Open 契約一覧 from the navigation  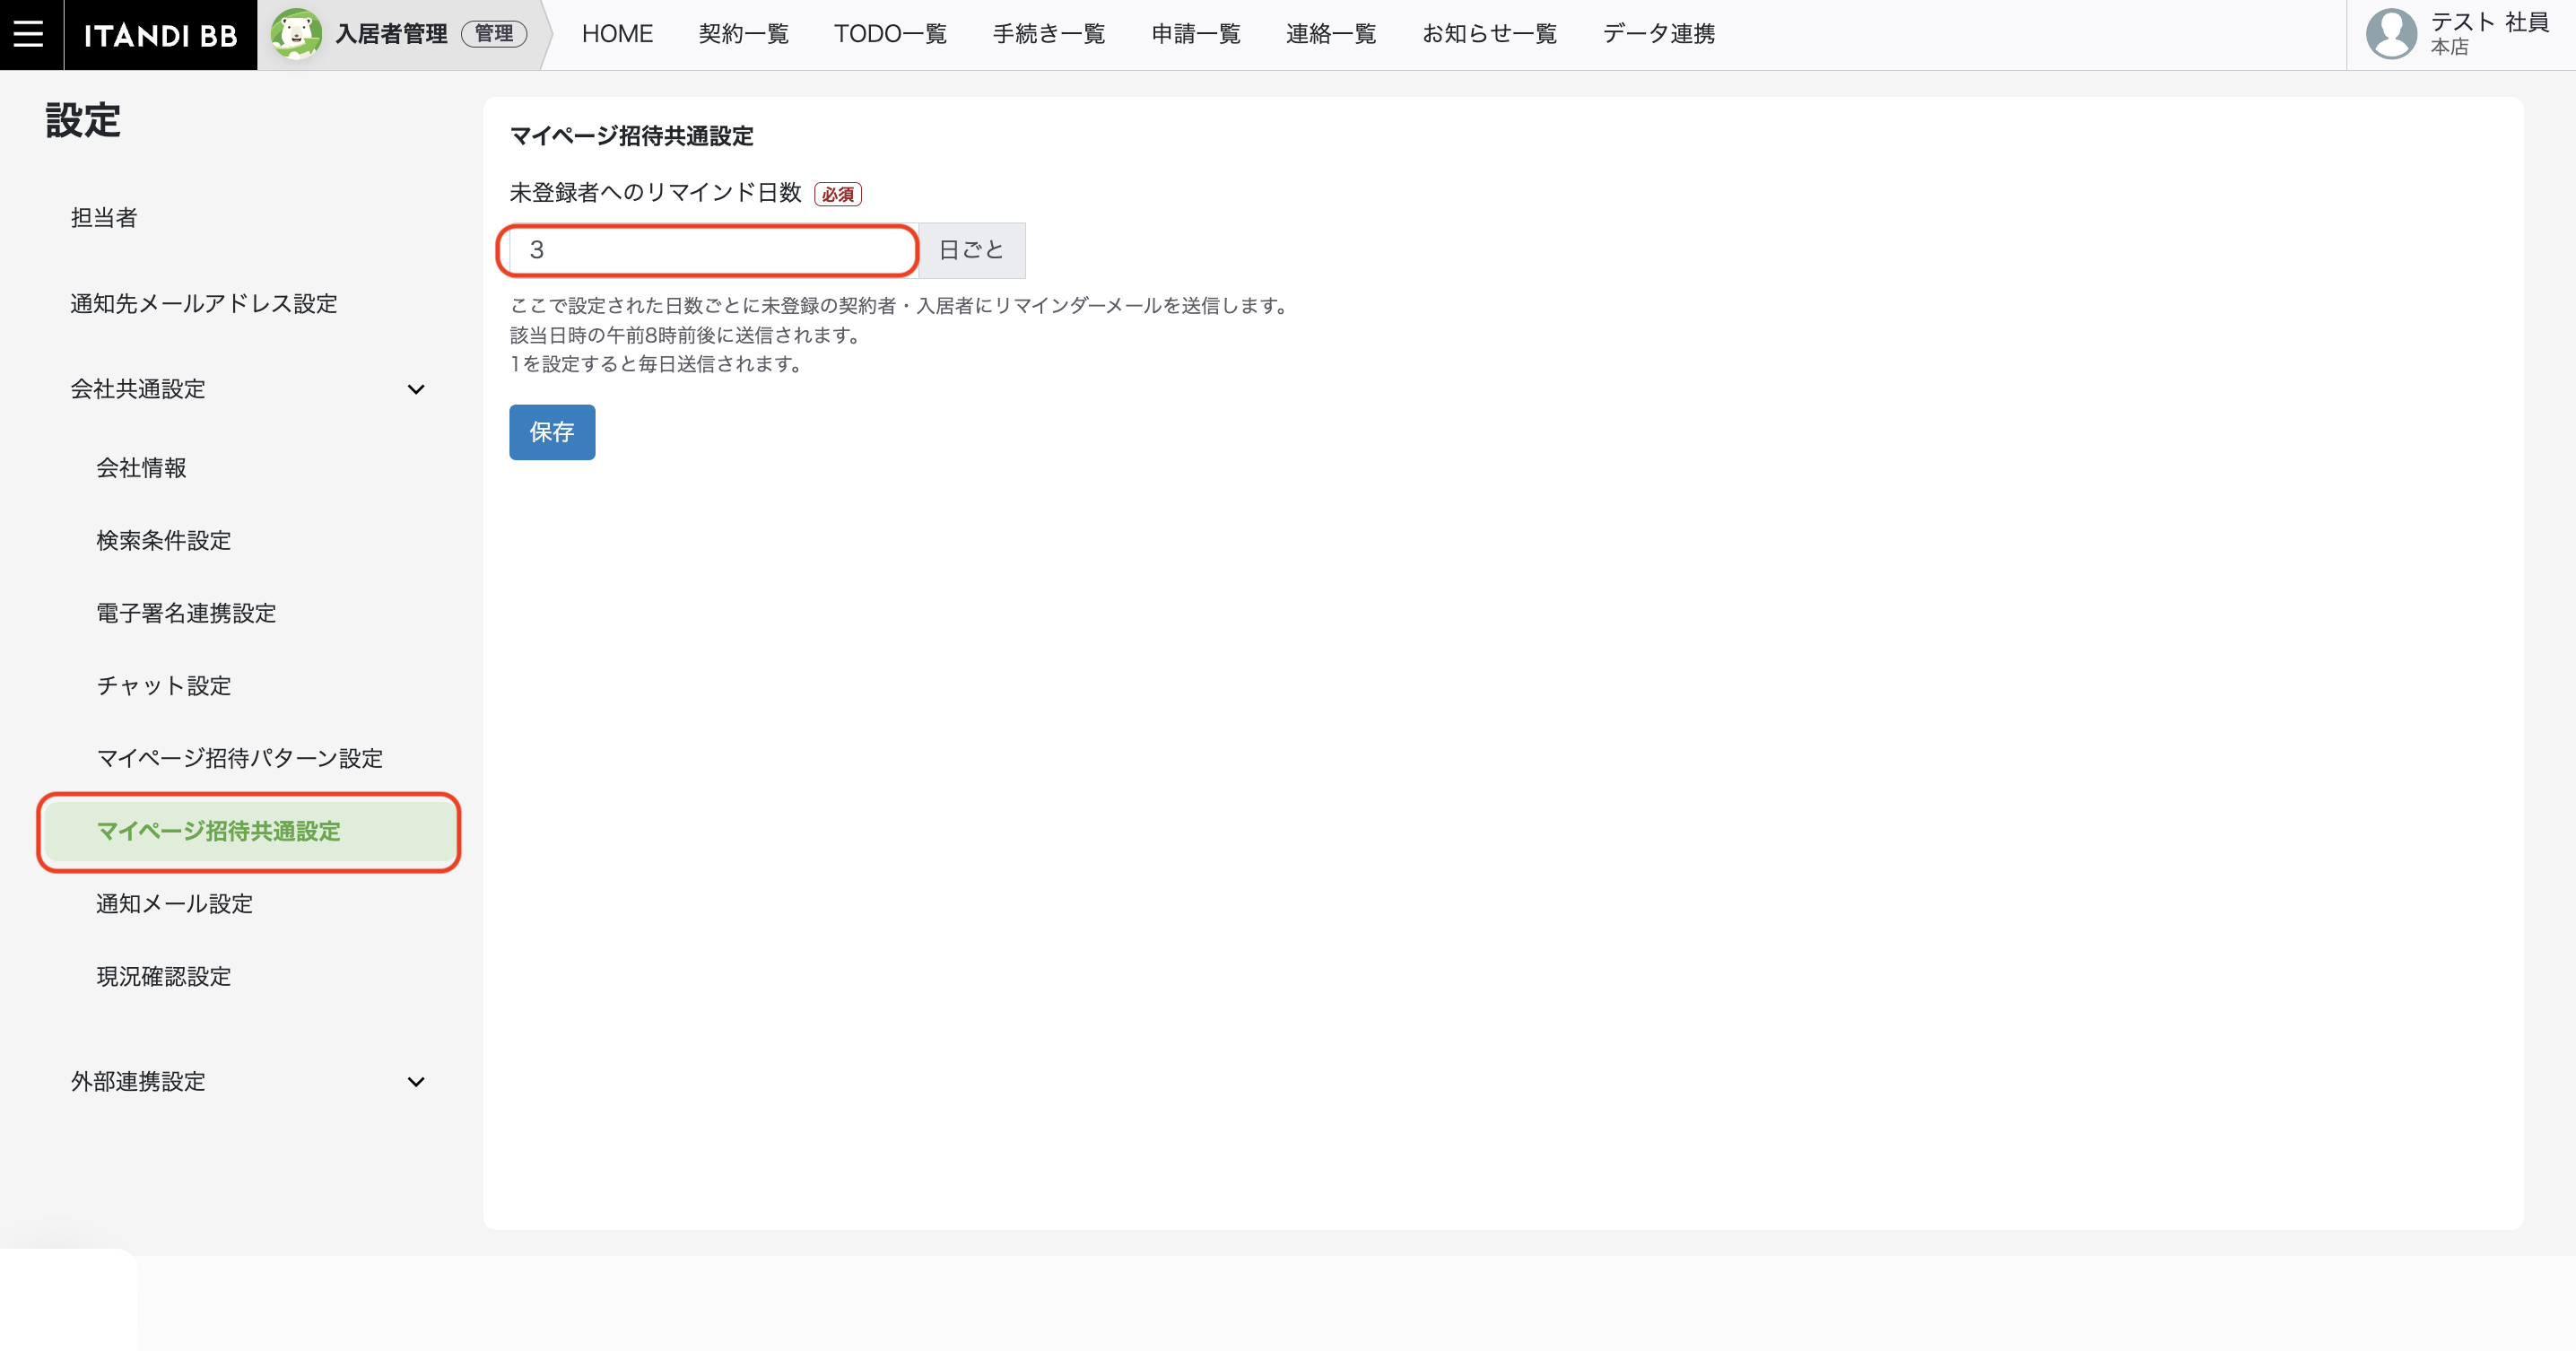click(743, 34)
